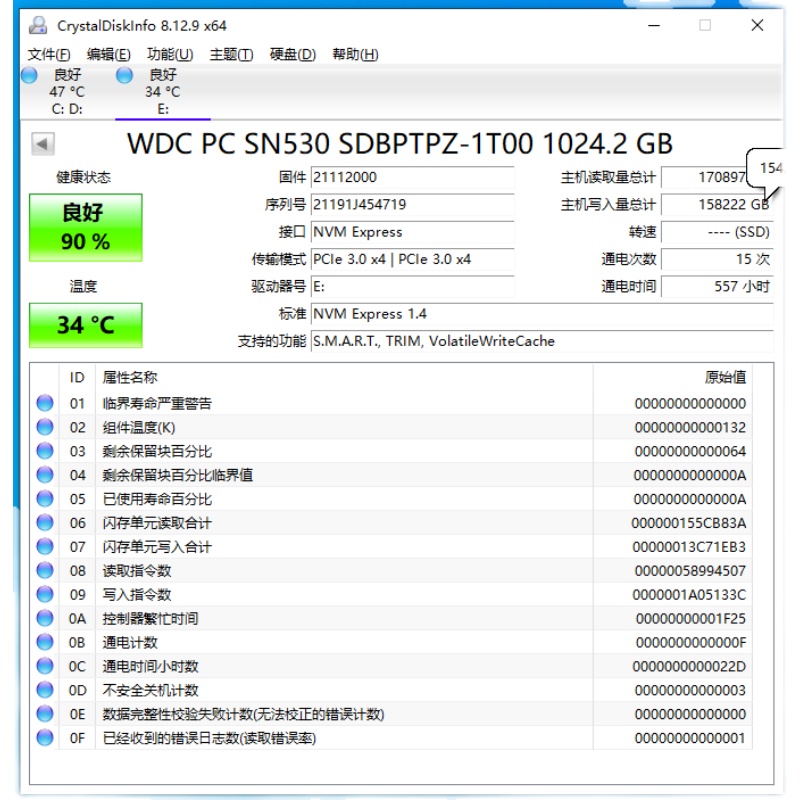Click raw value 0000000000132

pos(690,428)
